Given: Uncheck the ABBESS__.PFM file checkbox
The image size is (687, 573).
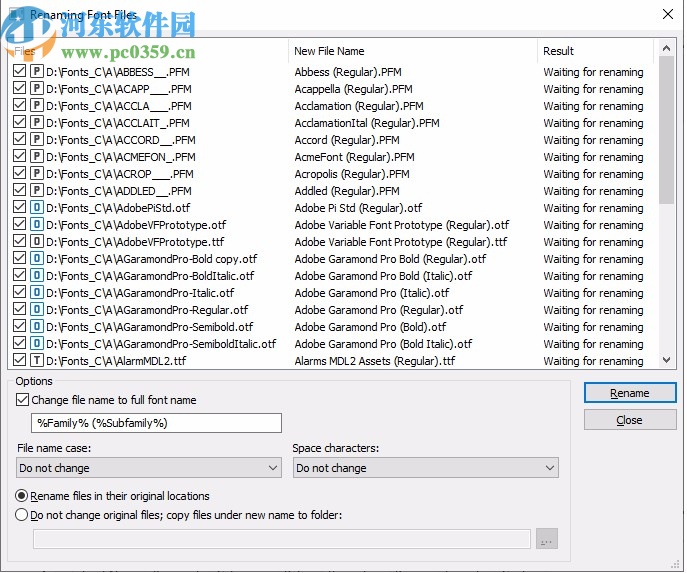Looking at the screenshot, I should [19, 71].
